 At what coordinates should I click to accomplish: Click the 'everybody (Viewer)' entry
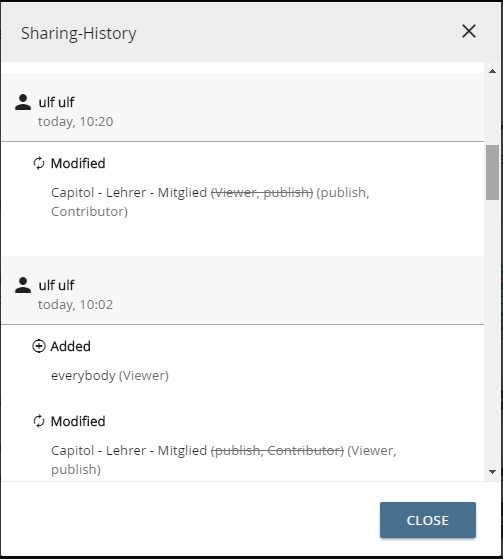coord(110,376)
